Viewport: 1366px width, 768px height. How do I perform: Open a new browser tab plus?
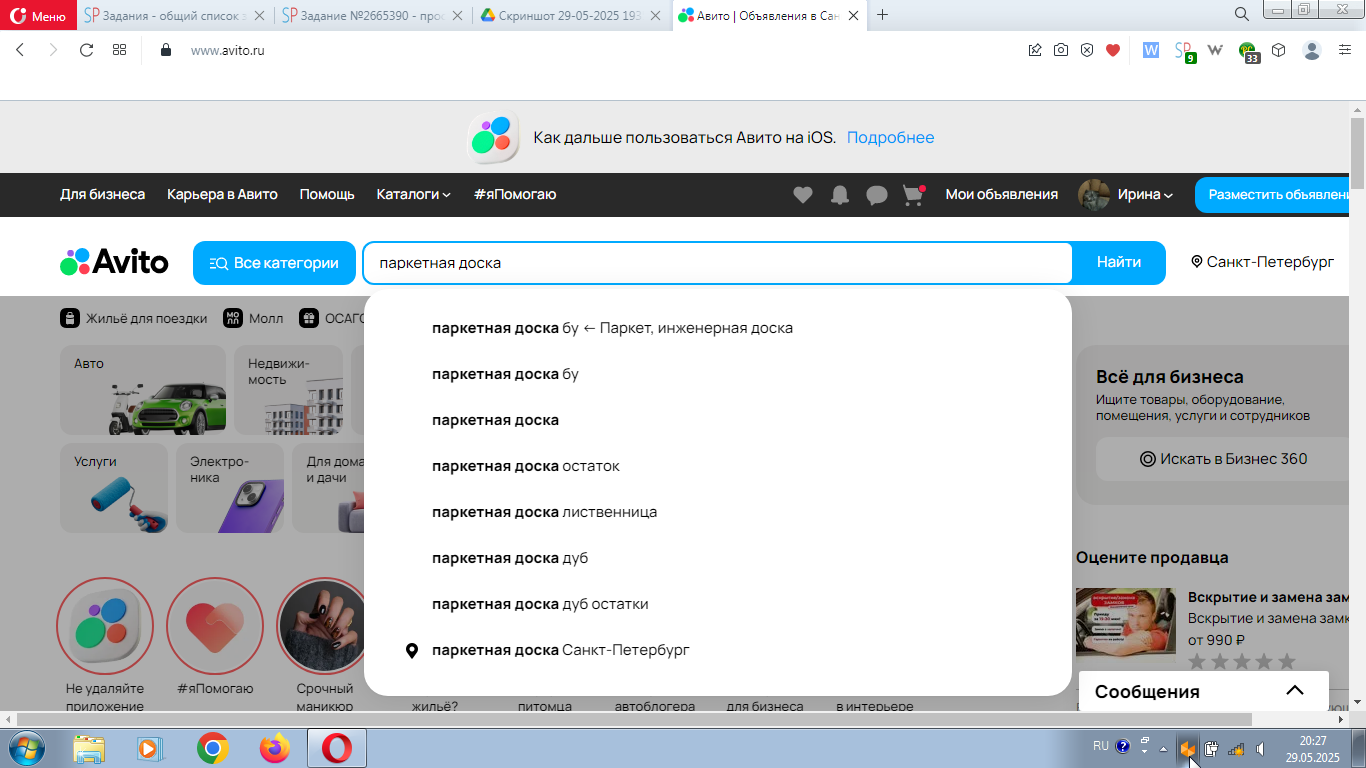tap(882, 14)
